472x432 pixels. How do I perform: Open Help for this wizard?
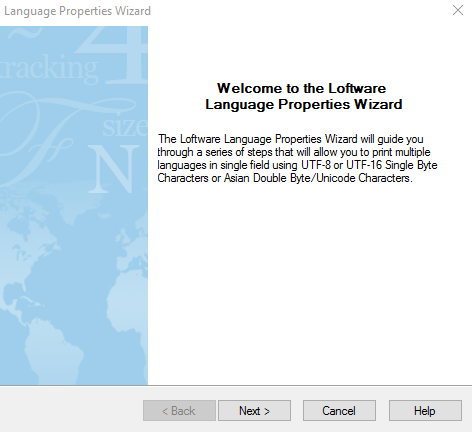[425, 411]
